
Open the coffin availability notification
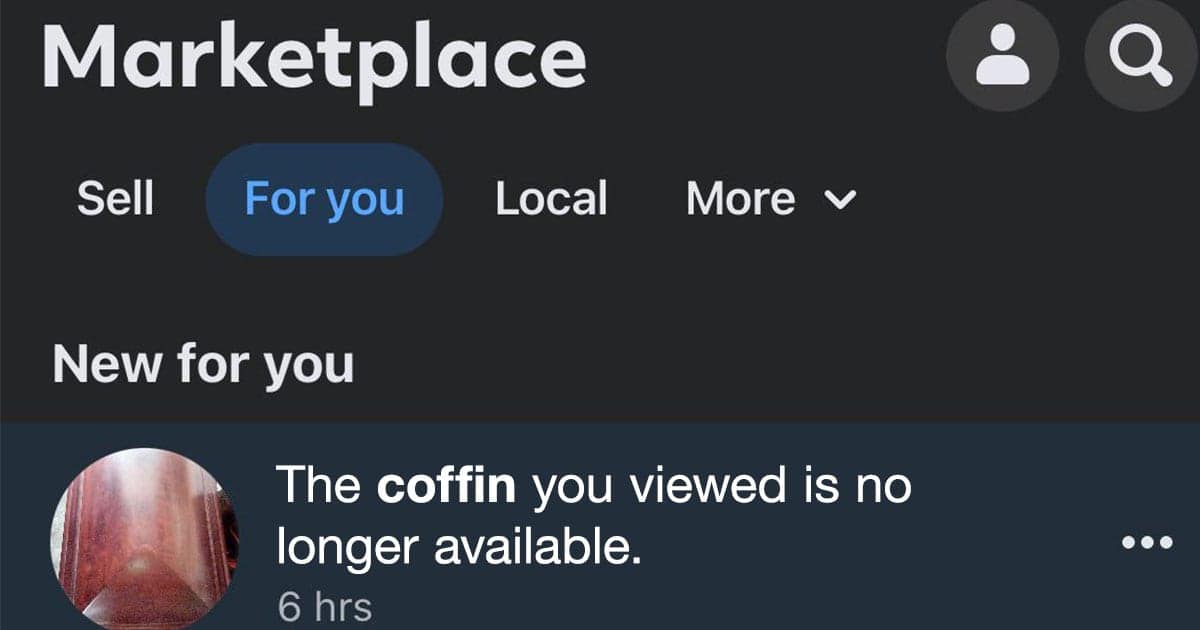pos(594,515)
